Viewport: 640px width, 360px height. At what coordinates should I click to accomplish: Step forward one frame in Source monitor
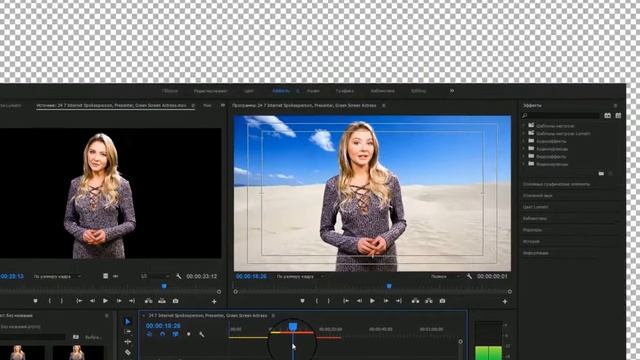[x=119, y=301]
